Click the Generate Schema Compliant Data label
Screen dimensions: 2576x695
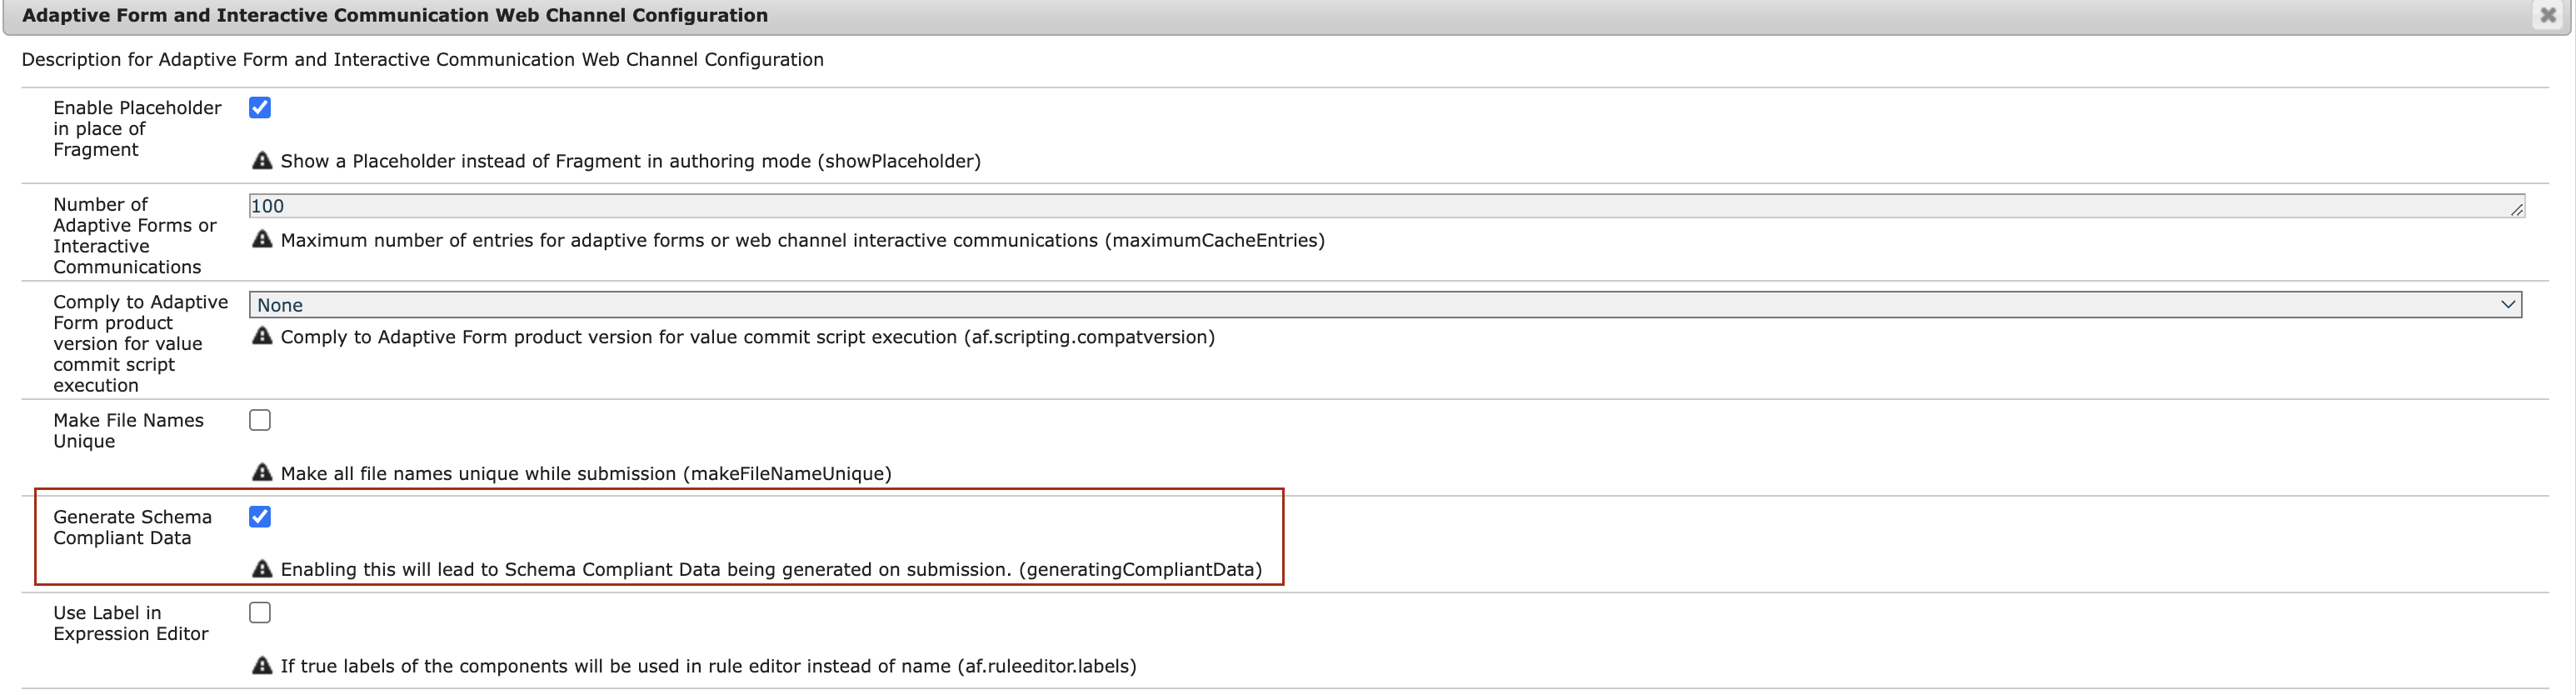132,527
